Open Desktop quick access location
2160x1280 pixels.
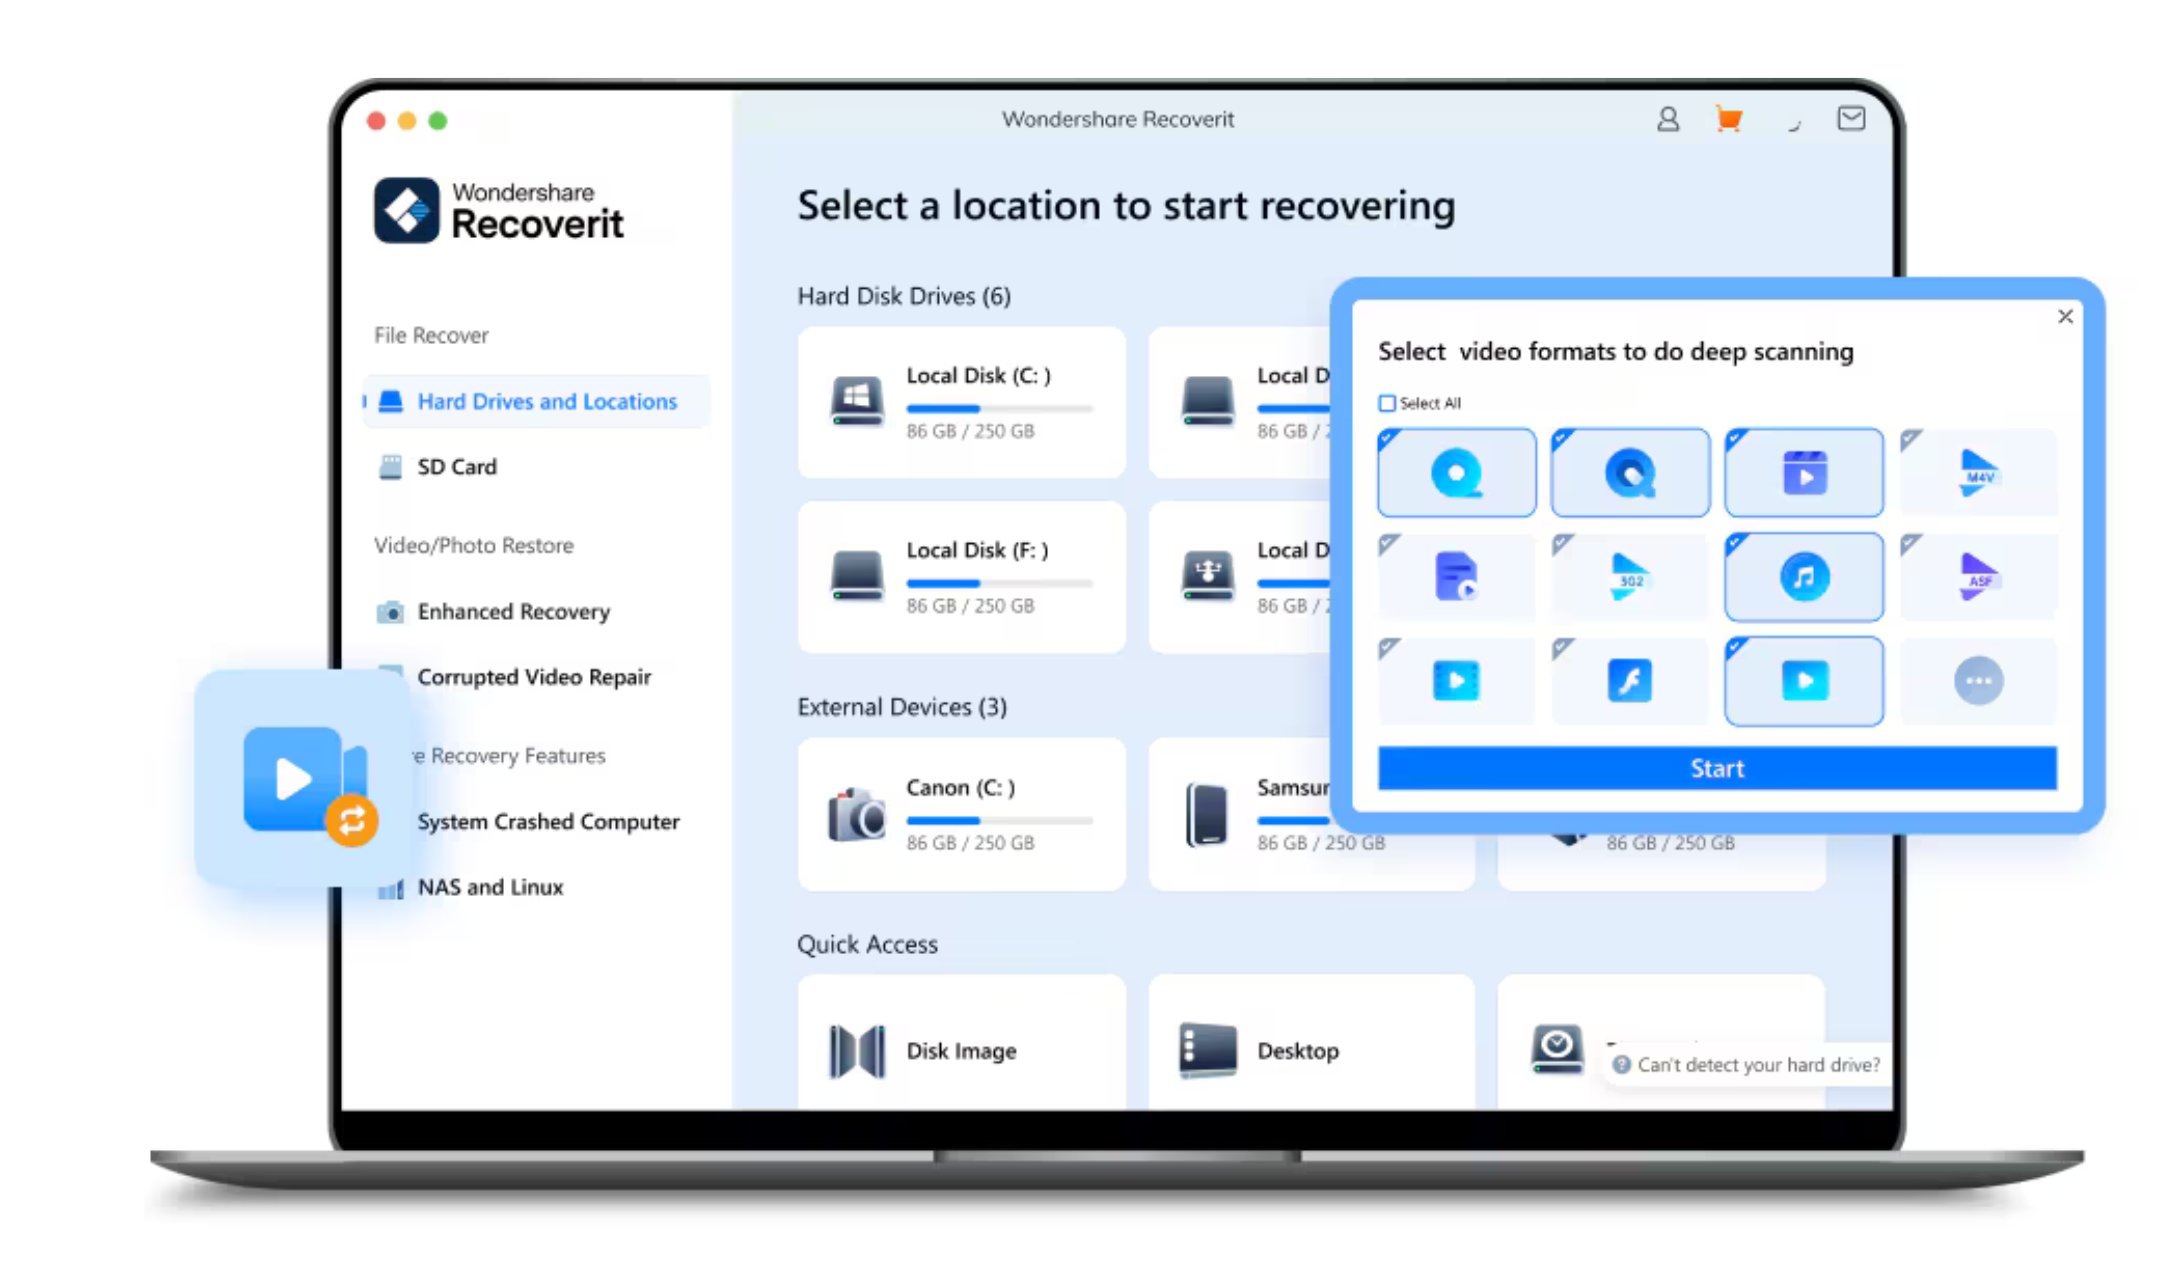pos(1311,1042)
